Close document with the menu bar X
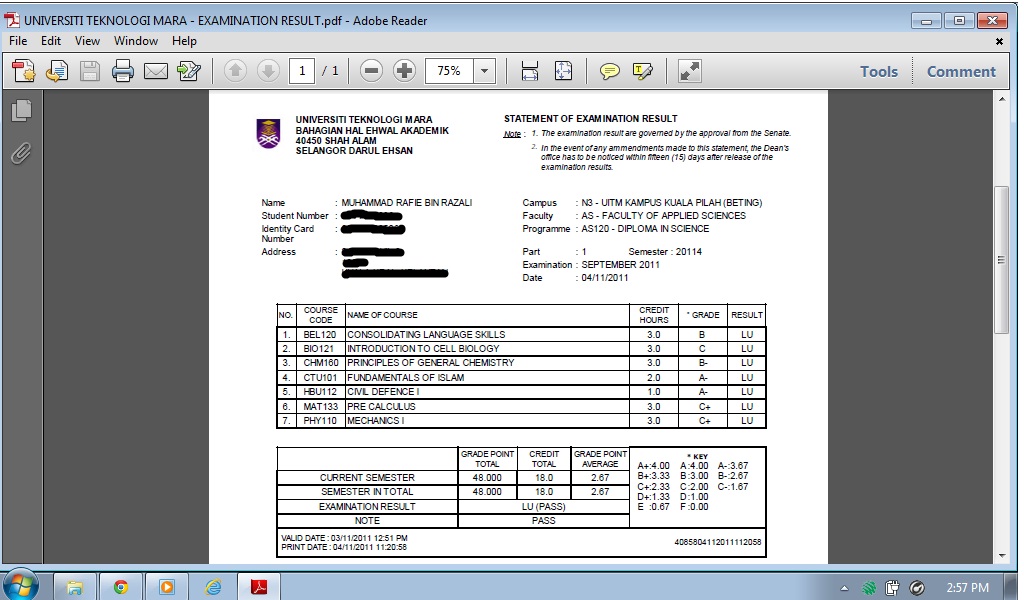 999,41
